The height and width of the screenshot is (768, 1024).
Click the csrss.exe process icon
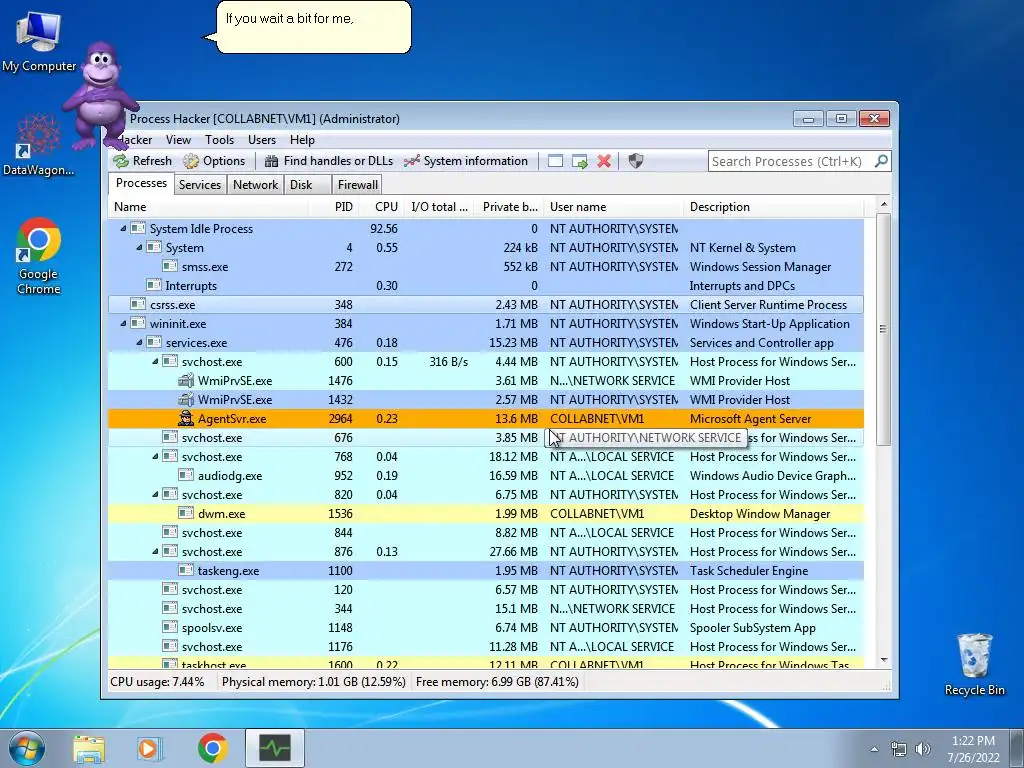click(x=138, y=304)
